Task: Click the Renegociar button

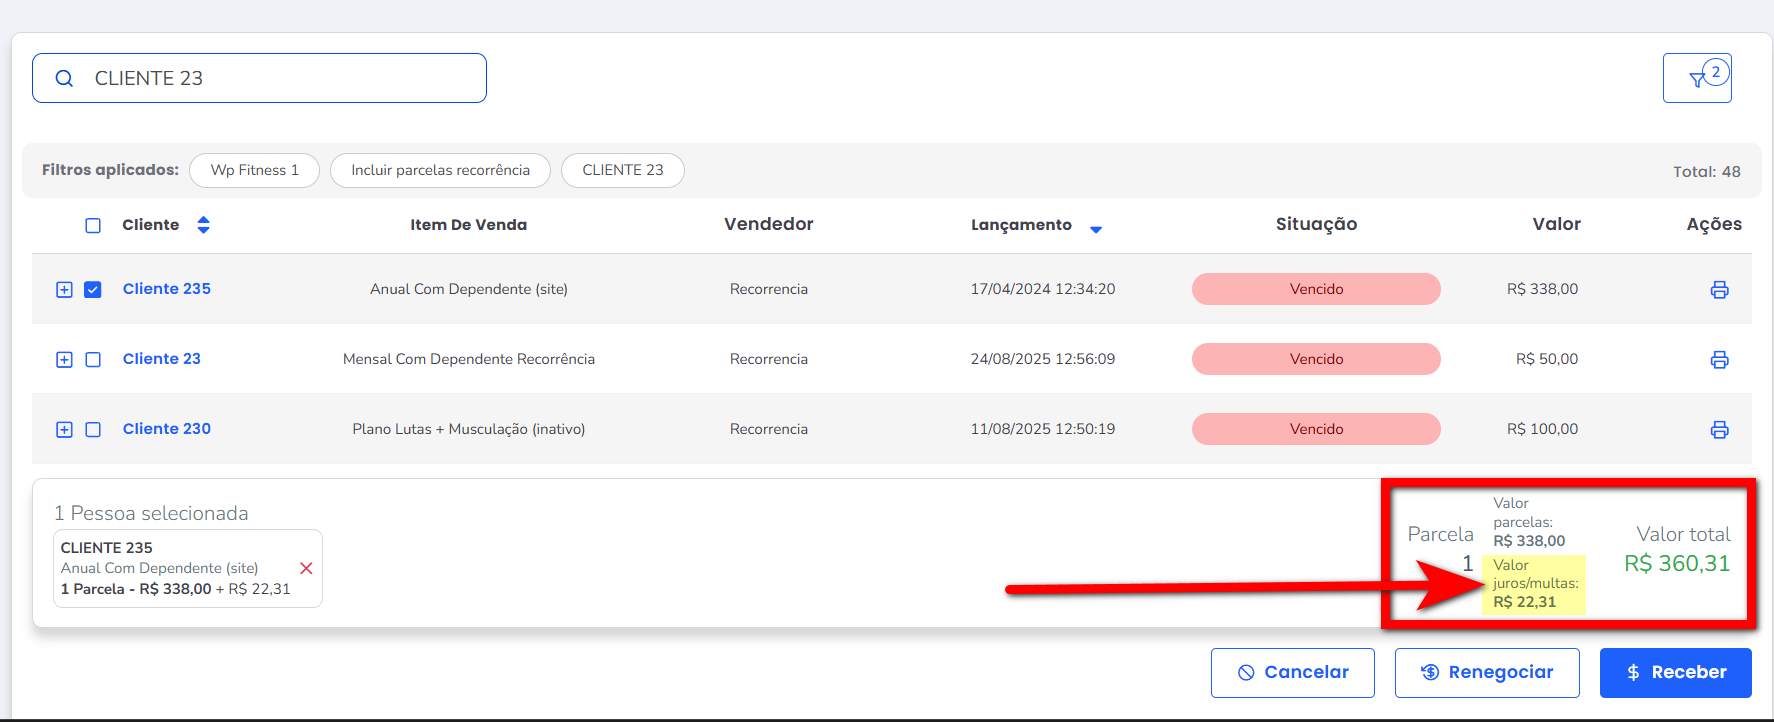Action: 1486,673
